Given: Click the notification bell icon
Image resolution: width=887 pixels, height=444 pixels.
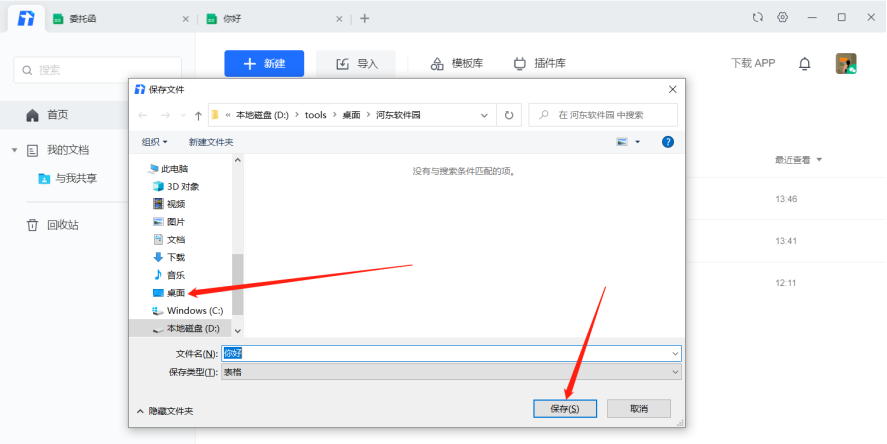Looking at the screenshot, I should coord(804,64).
